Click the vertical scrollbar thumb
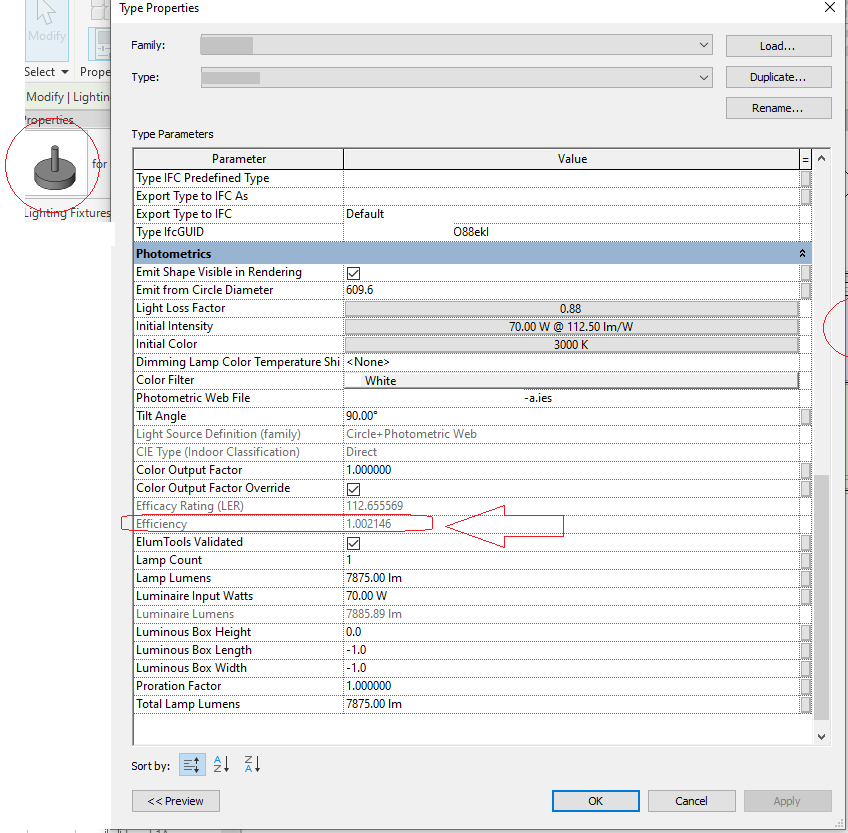848x833 pixels. point(821,597)
